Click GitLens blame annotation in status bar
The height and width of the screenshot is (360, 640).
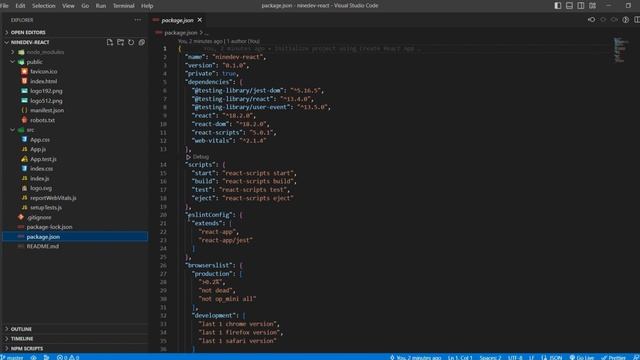[x=416, y=357]
